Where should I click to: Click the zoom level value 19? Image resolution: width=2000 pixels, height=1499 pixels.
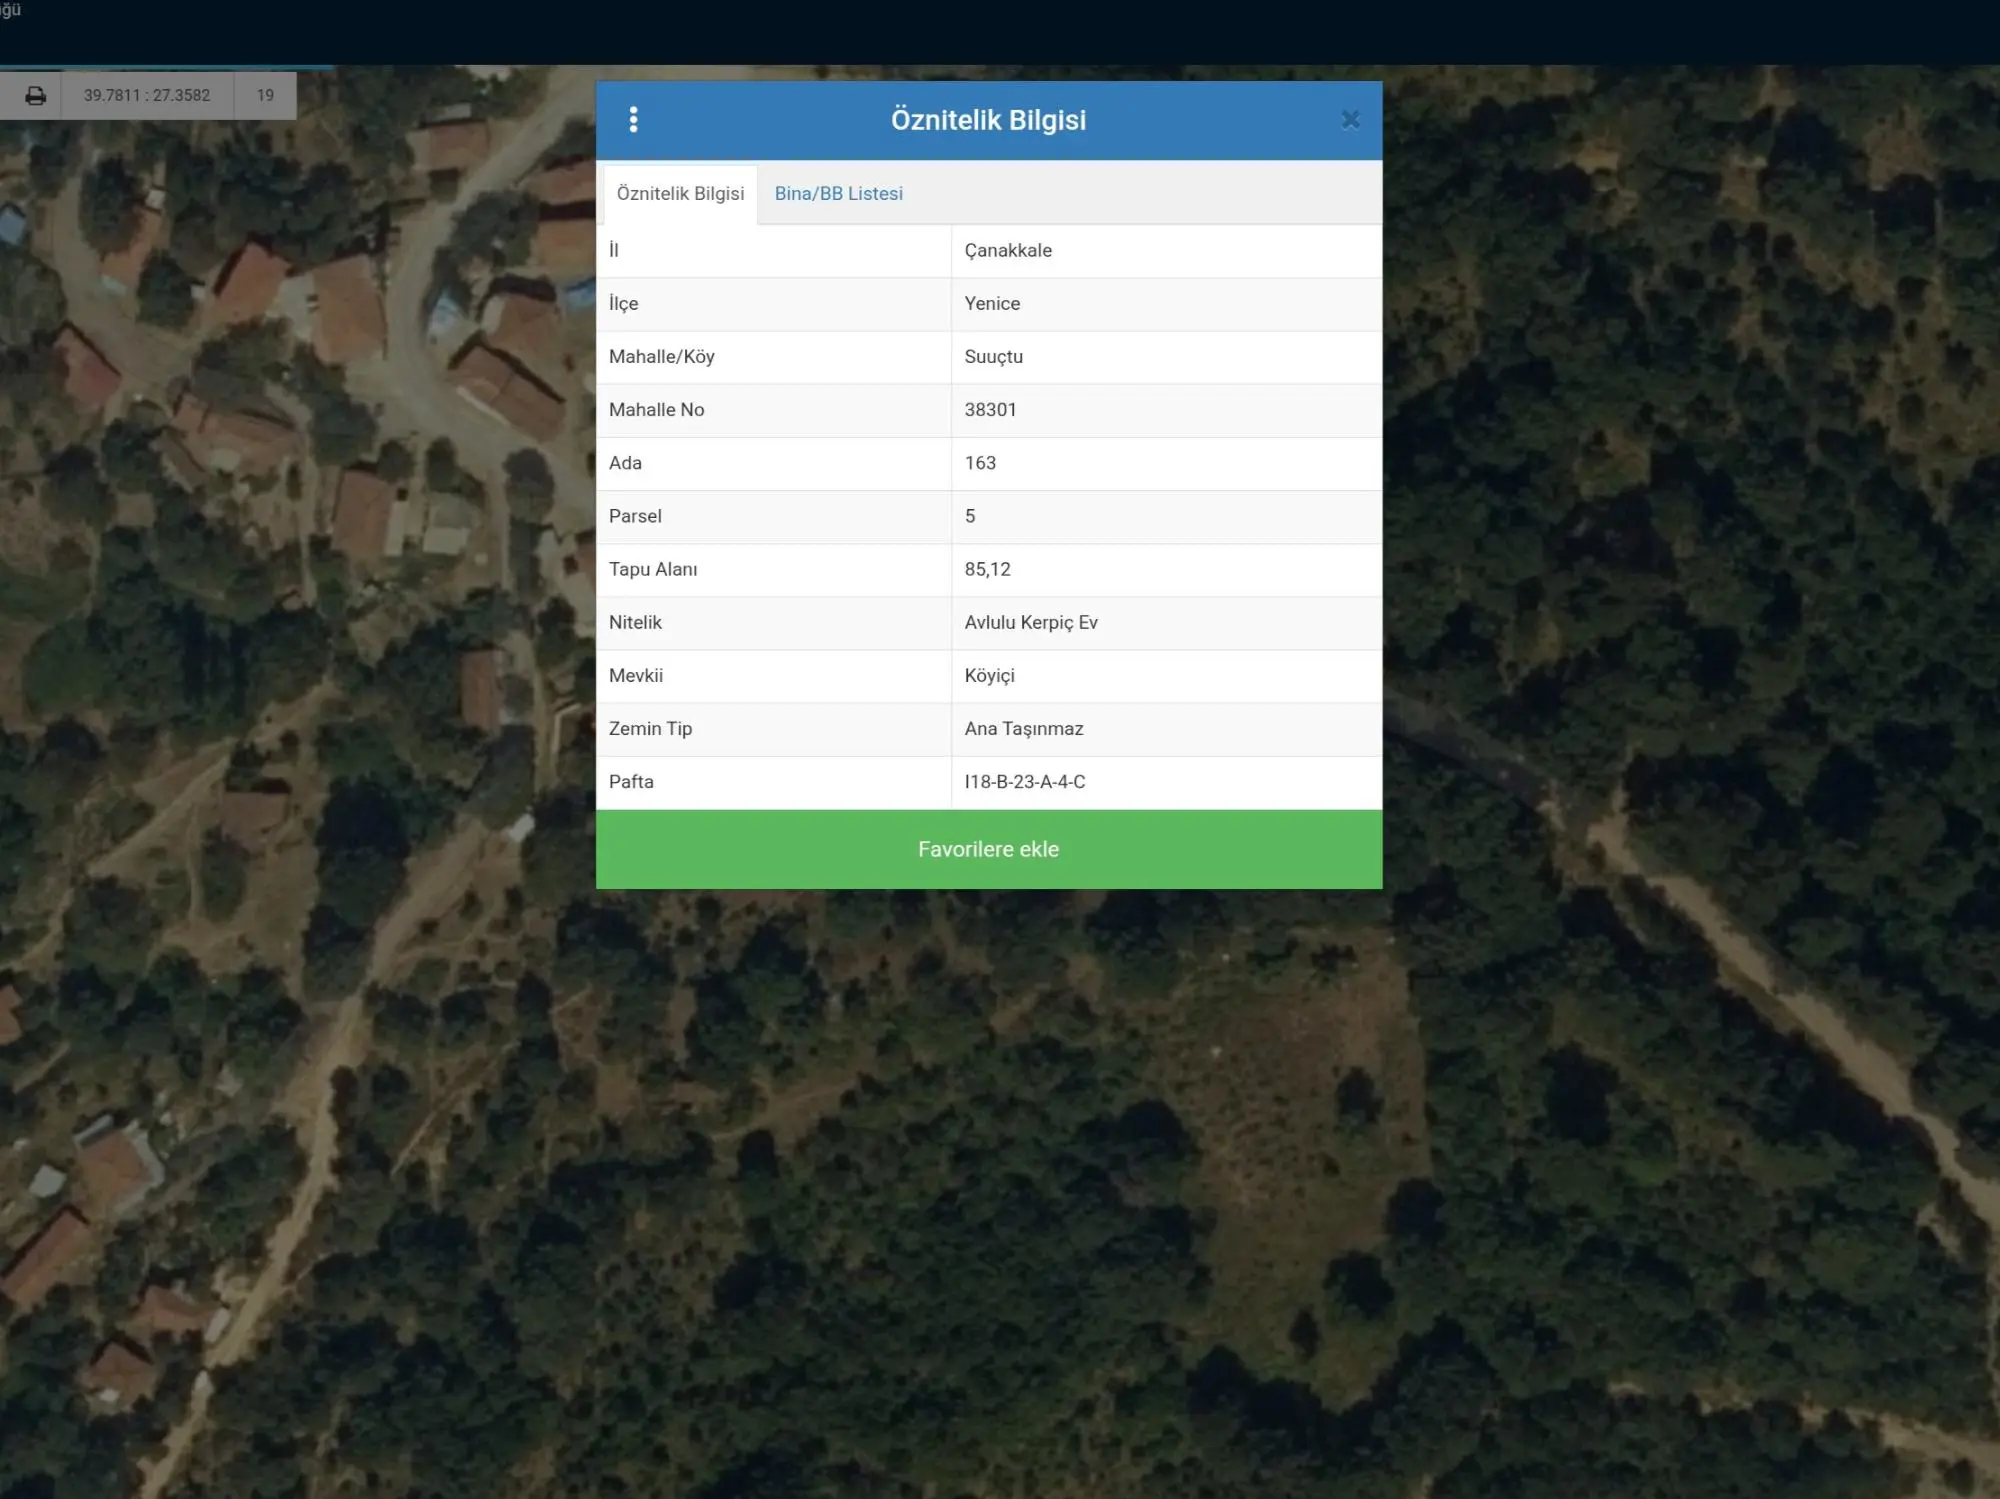point(265,96)
